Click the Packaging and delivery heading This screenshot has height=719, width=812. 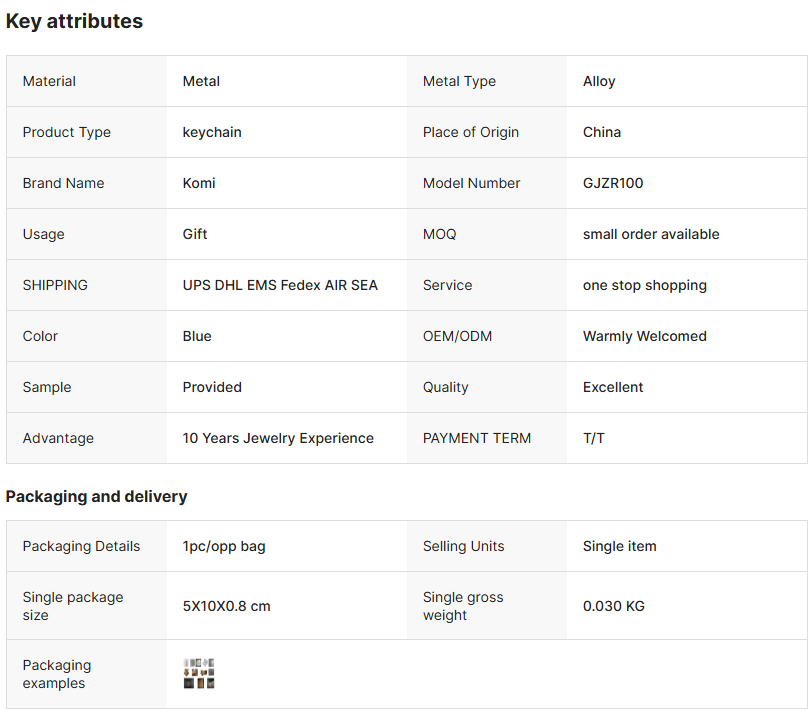pos(96,496)
